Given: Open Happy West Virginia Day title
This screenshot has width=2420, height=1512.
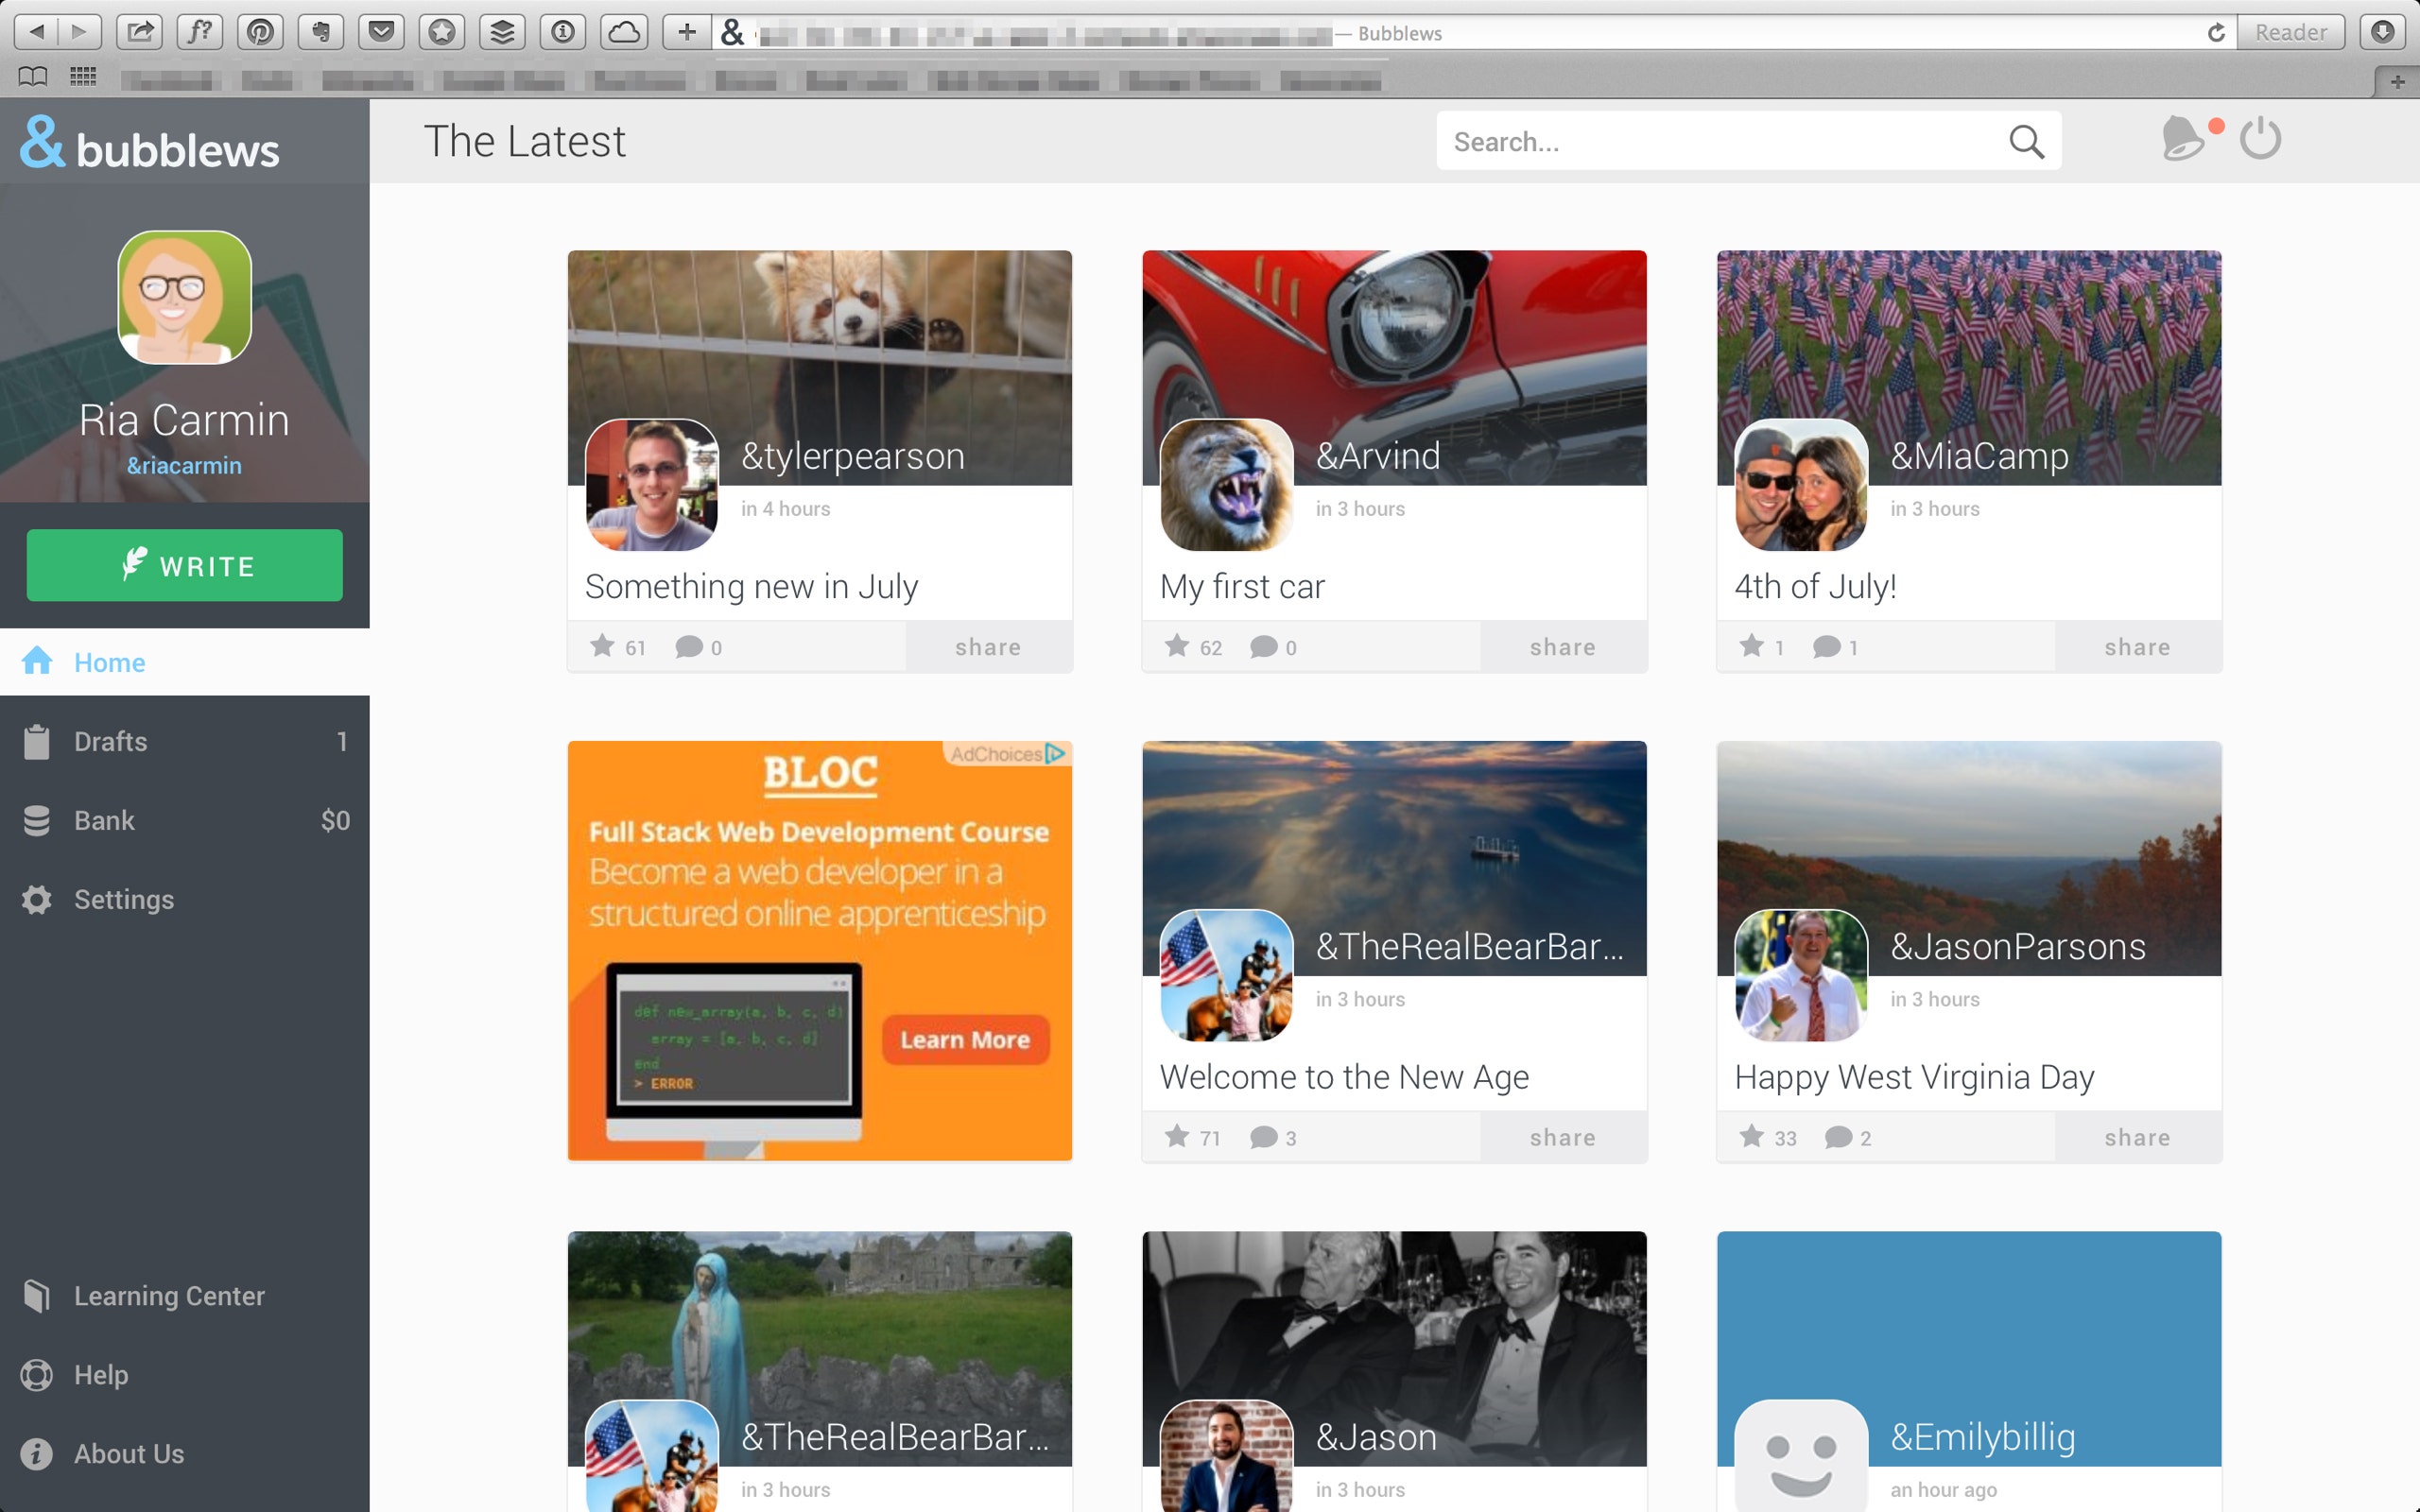Looking at the screenshot, I should (1914, 1077).
